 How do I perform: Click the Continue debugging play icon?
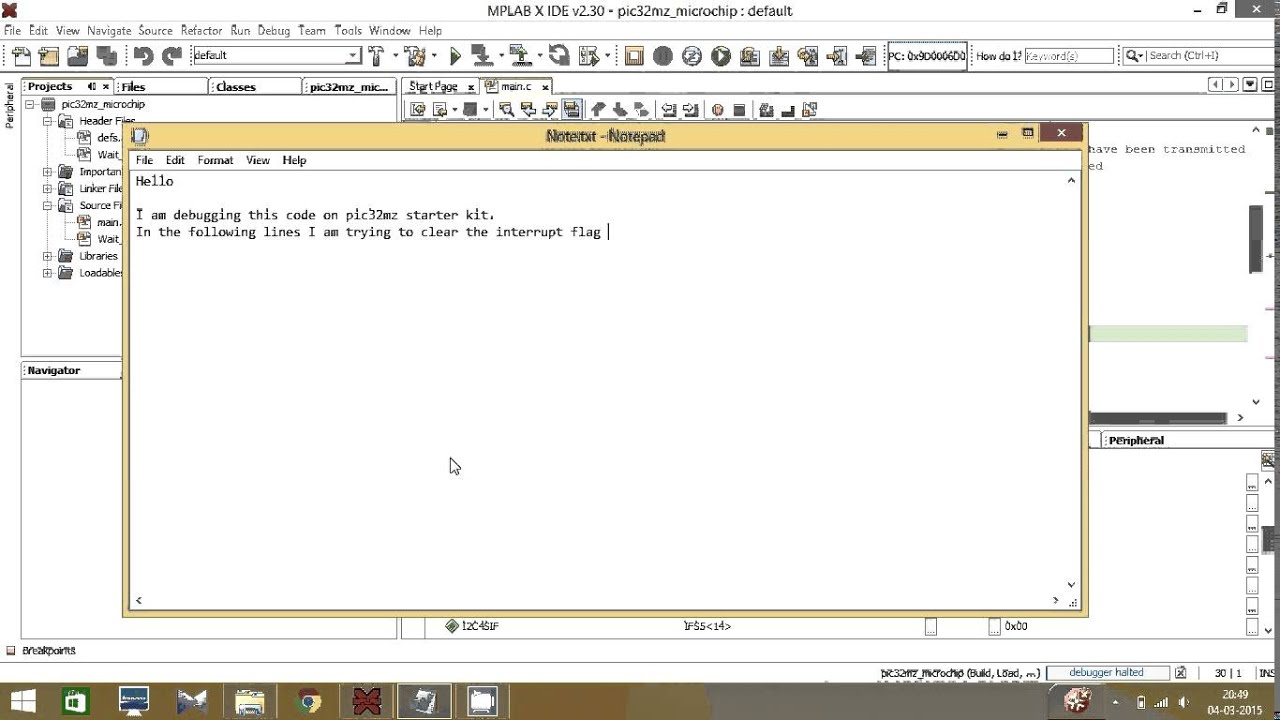pyautogui.click(x=721, y=56)
